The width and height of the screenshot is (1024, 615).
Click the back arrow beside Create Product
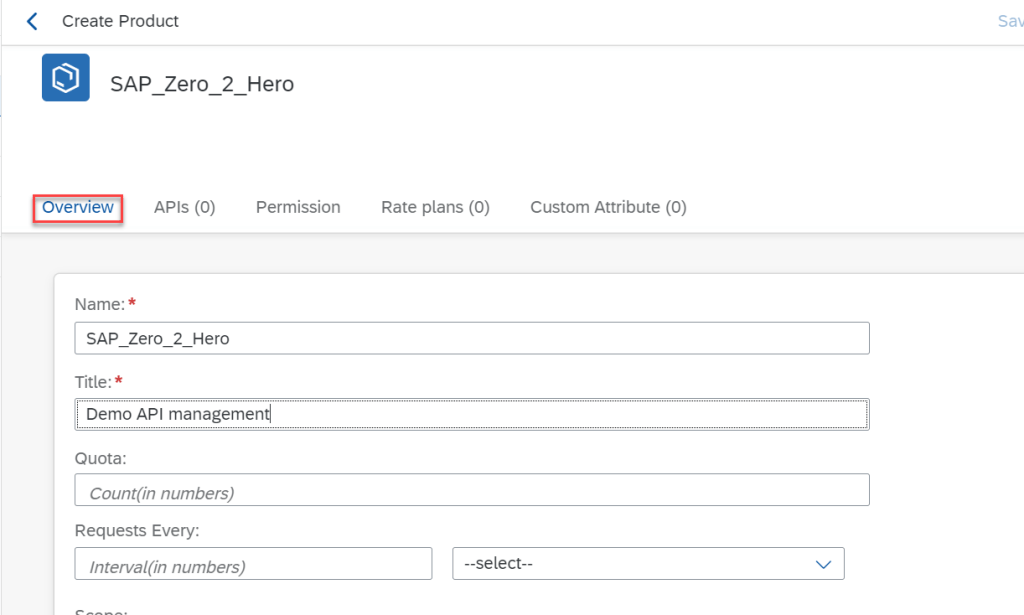click(32, 21)
